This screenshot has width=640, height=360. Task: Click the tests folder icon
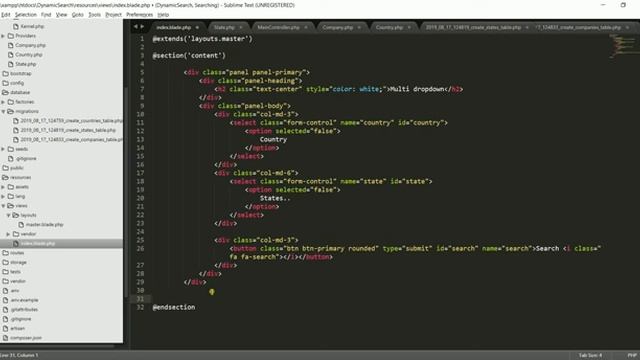pos(6,272)
